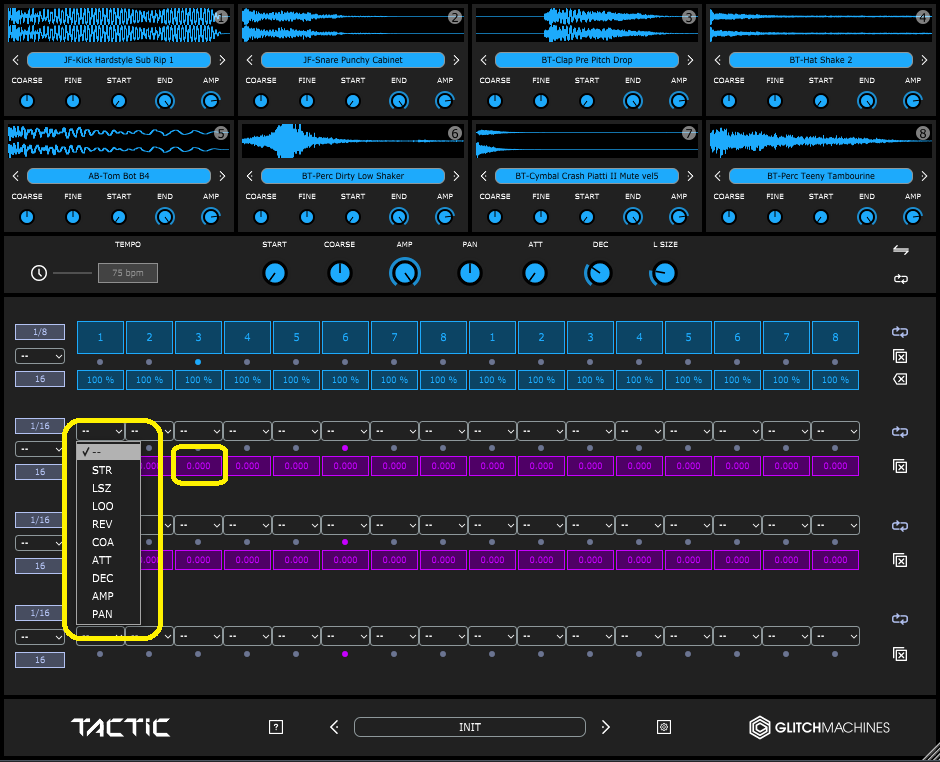The image size is (940, 762).
Task: Load previous sample for JF-Kick Hardstyle slot
Action: pyautogui.click(x=16, y=60)
